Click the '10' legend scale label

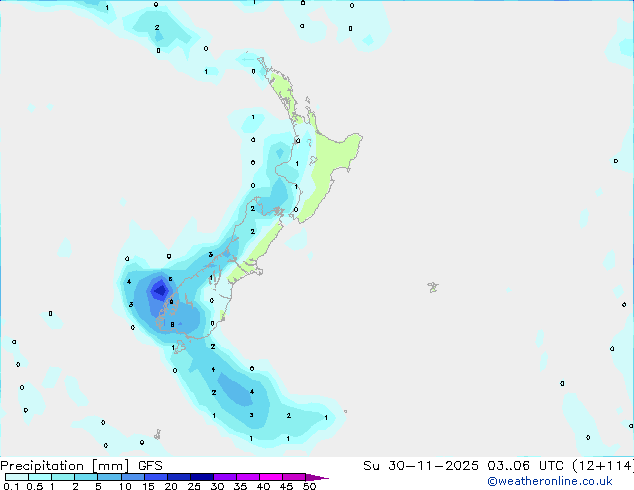pos(125,486)
